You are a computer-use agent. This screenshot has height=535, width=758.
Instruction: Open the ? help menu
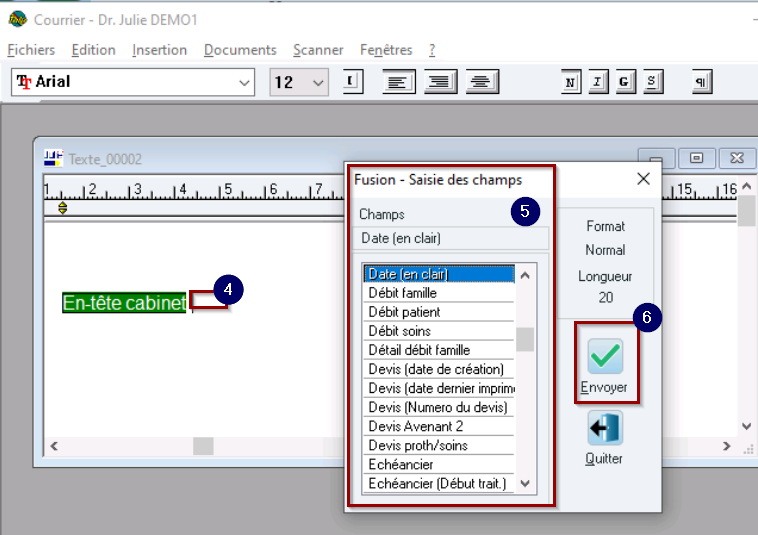click(x=432, y=50)
